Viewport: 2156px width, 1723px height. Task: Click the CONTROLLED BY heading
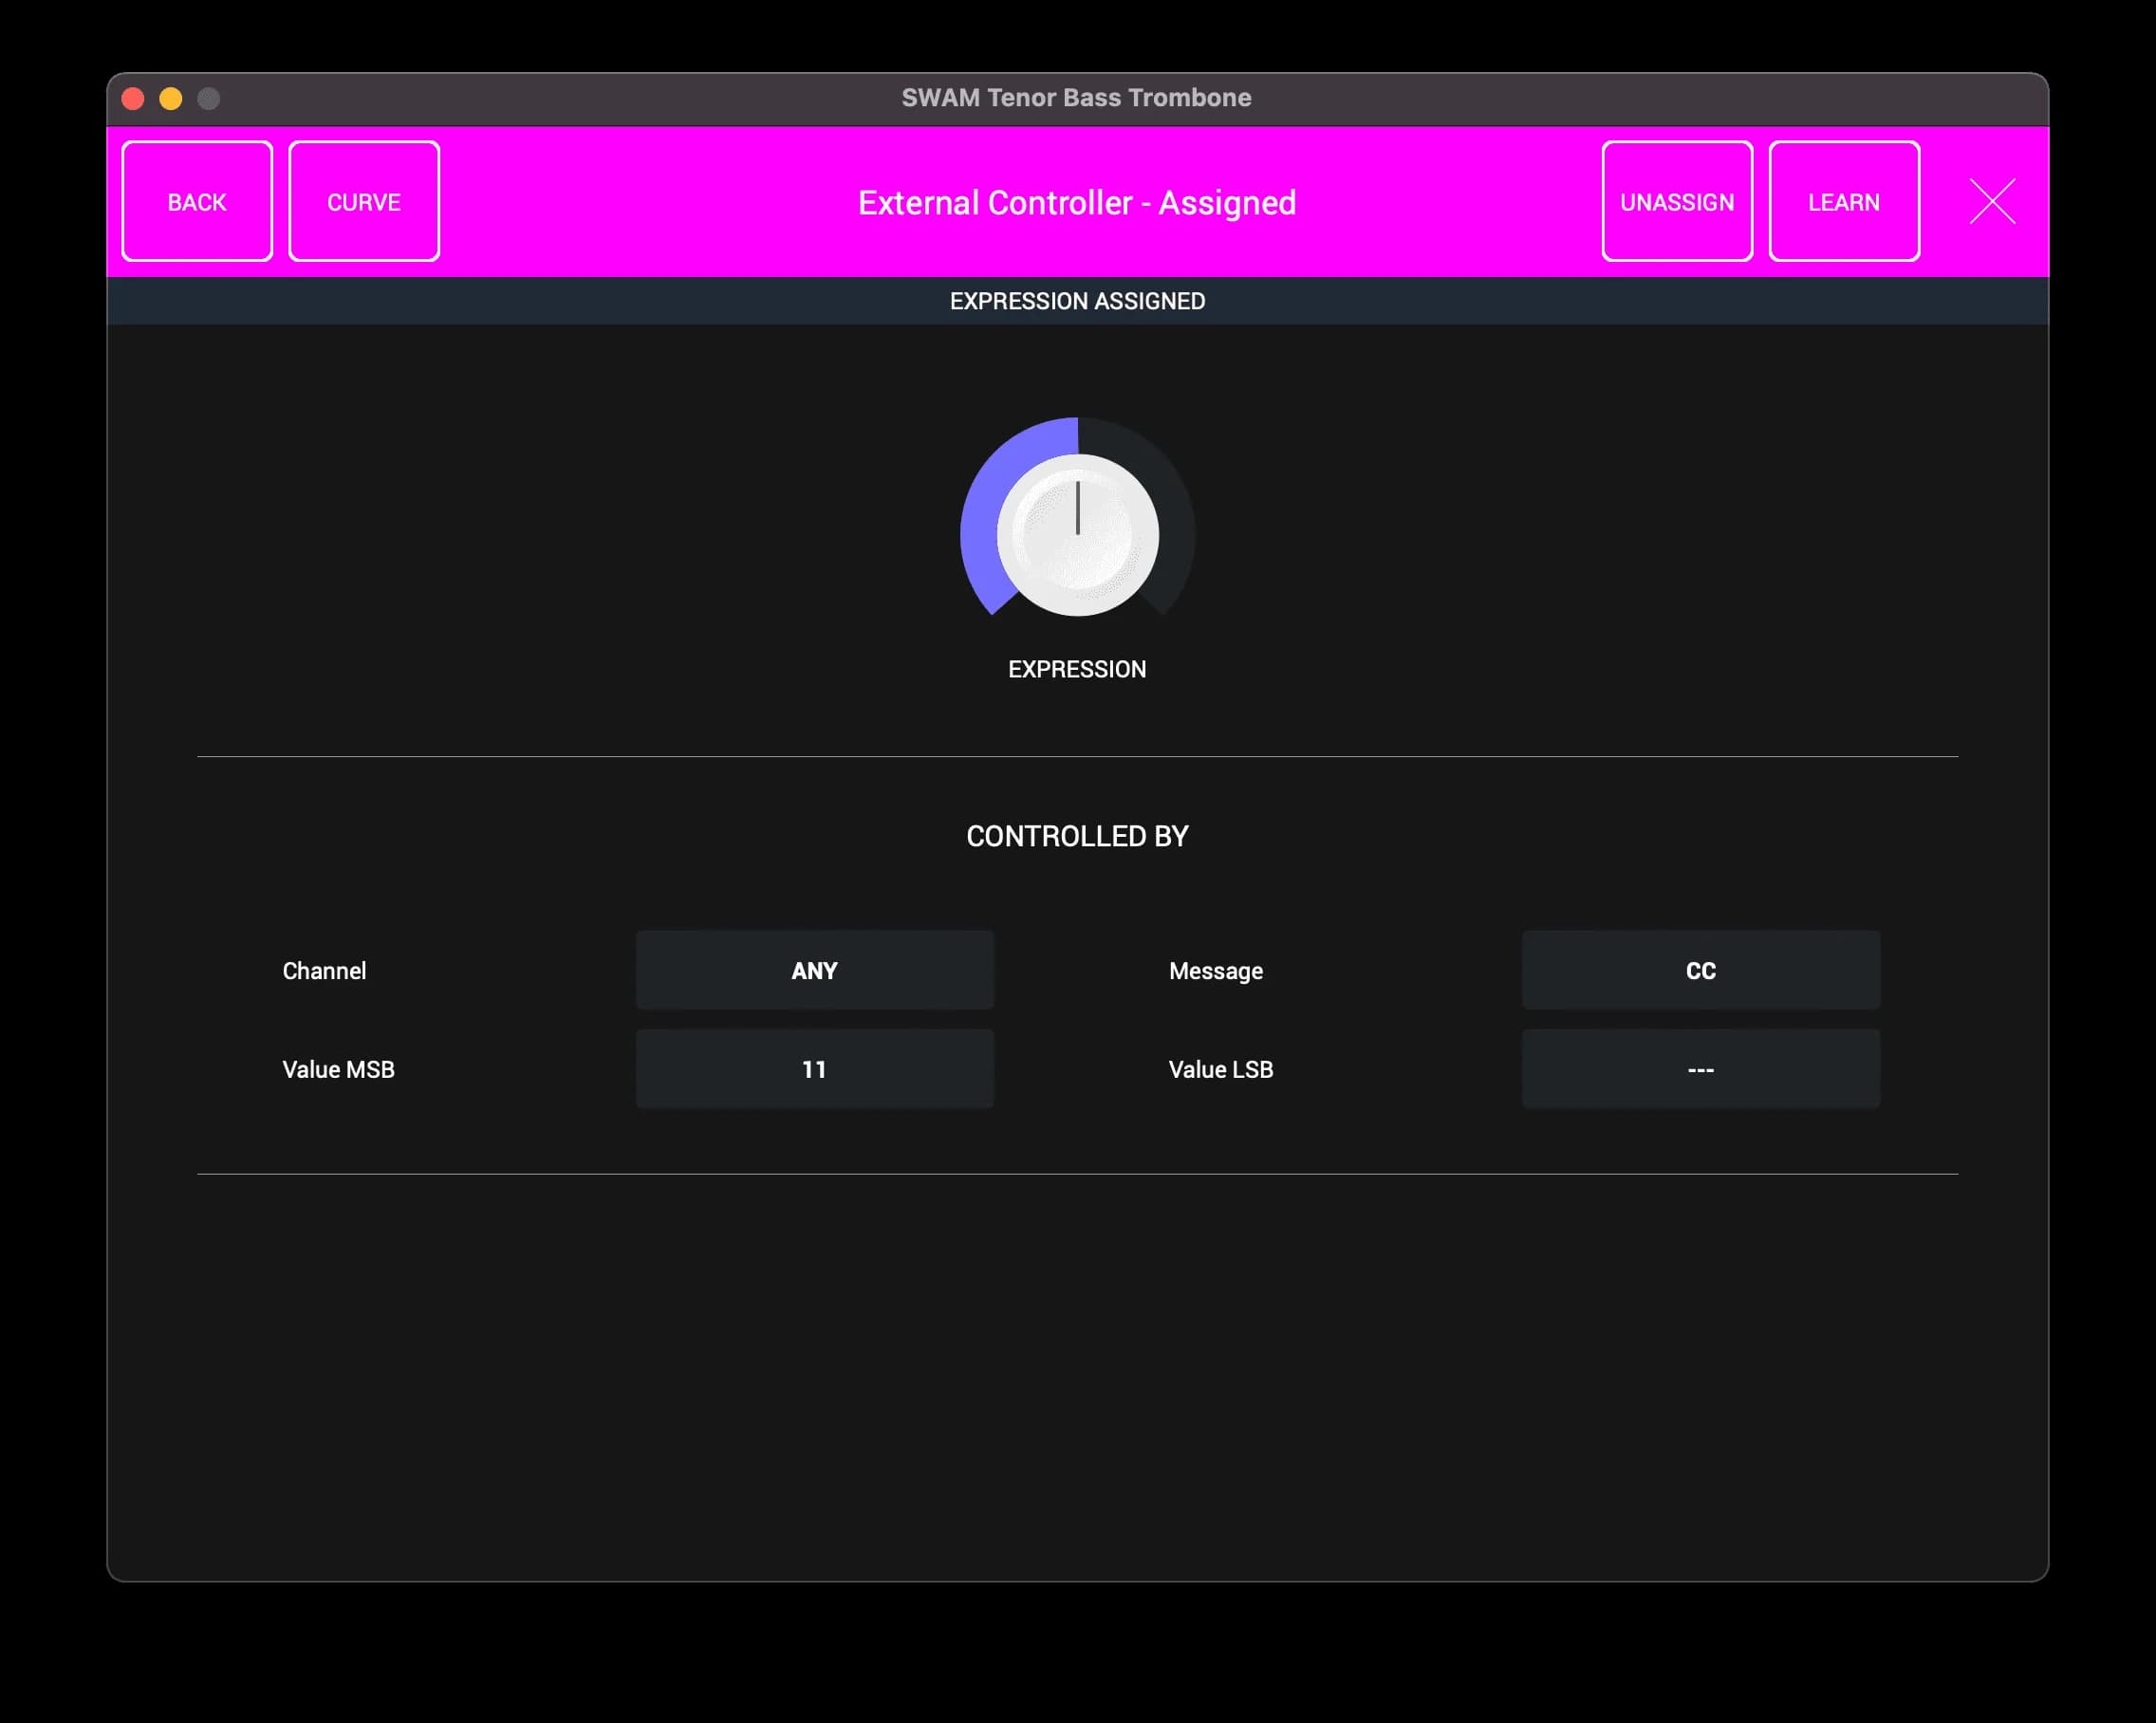[x=1077, y=836]
